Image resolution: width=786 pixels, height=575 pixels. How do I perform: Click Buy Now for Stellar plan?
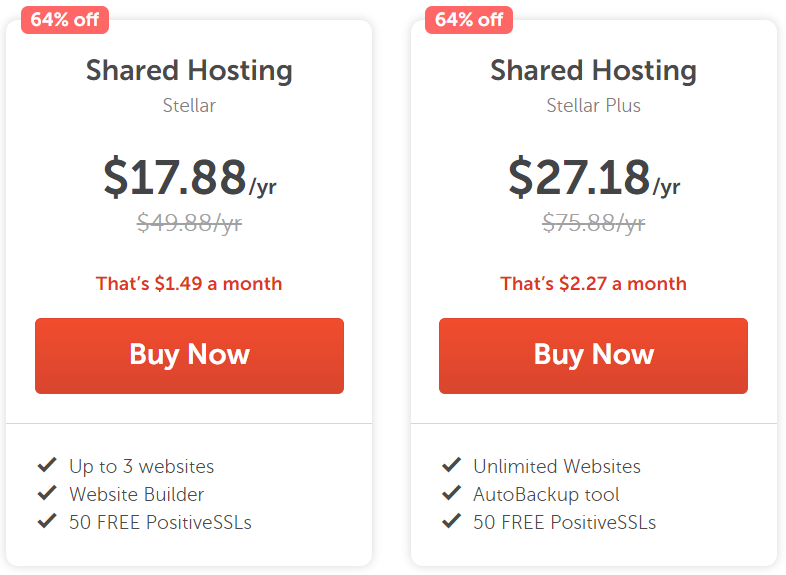click(189, 355)
